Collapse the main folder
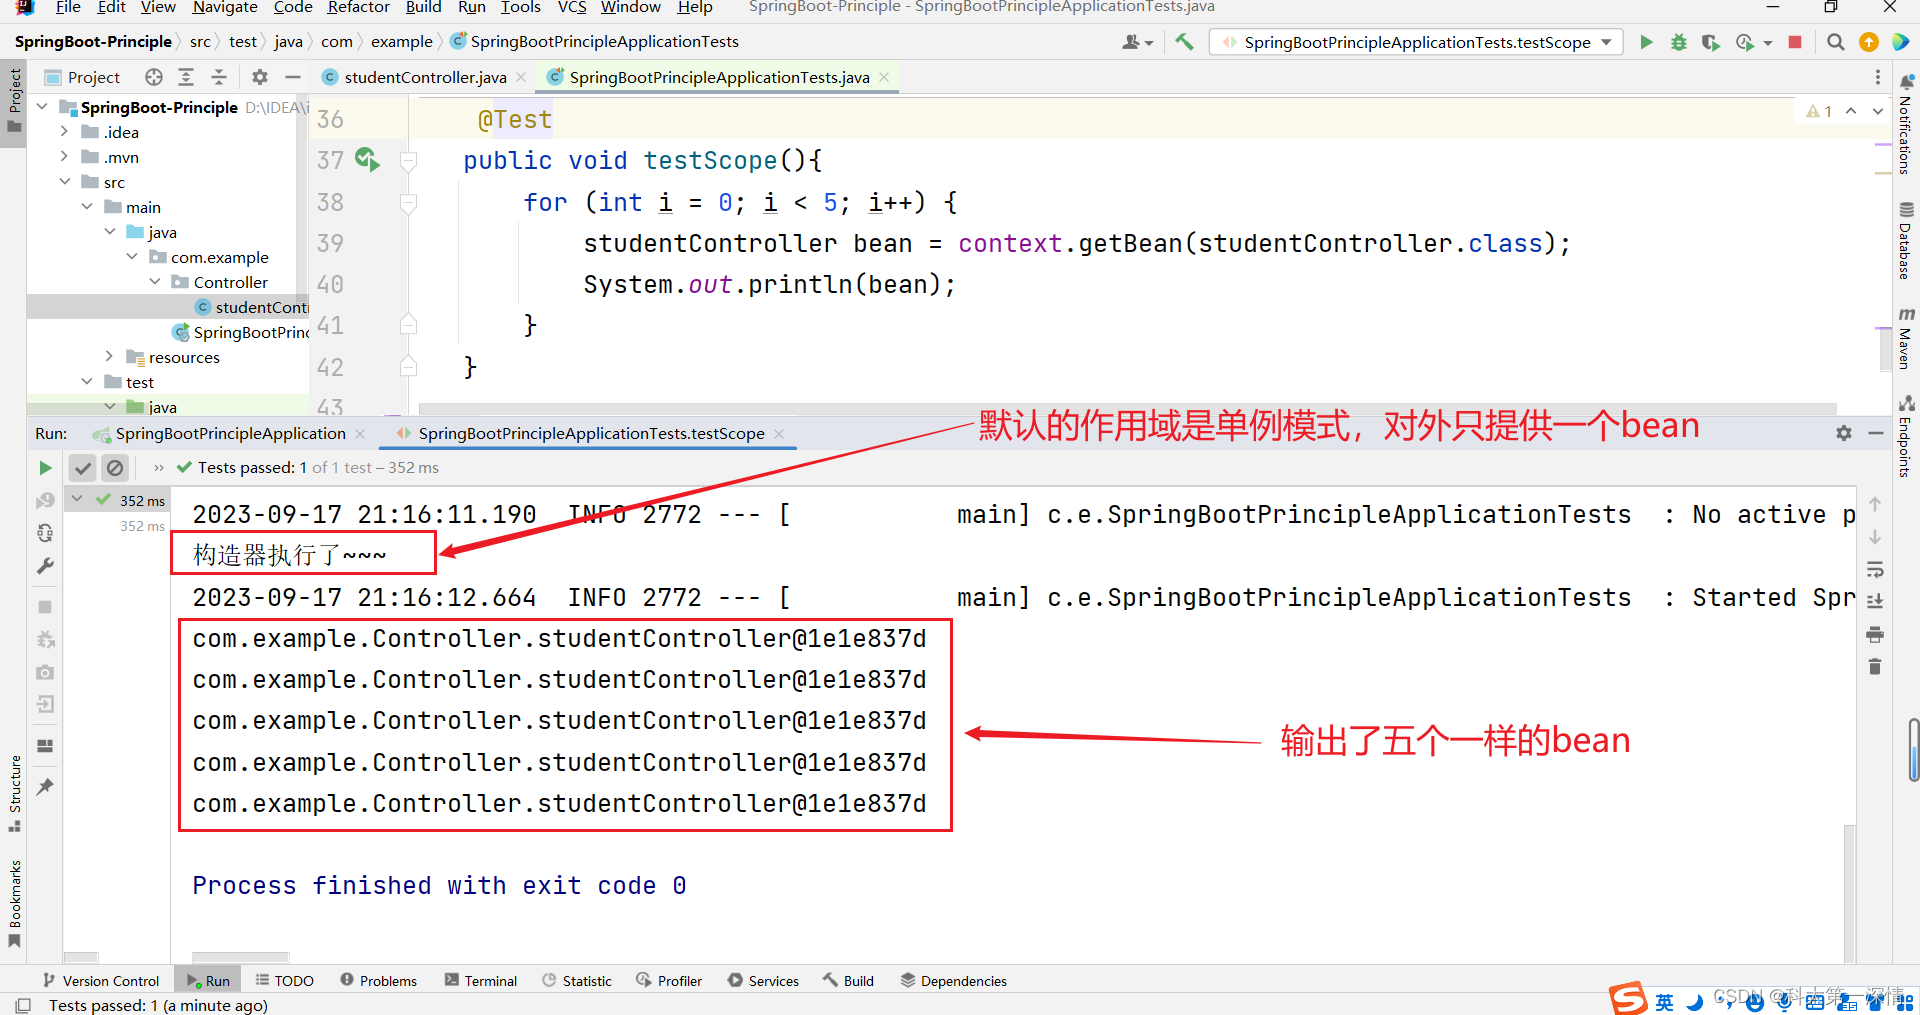 87,207
